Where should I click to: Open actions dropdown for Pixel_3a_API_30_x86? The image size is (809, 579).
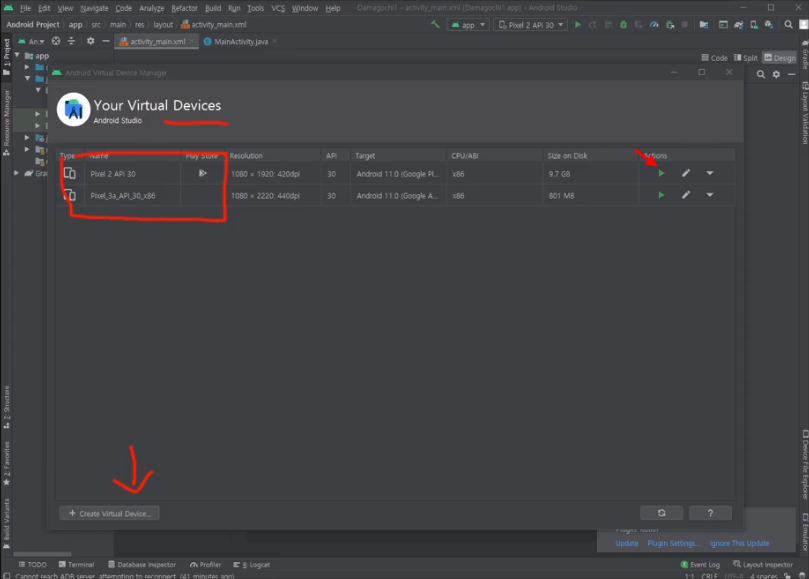[x=710, y=195]
